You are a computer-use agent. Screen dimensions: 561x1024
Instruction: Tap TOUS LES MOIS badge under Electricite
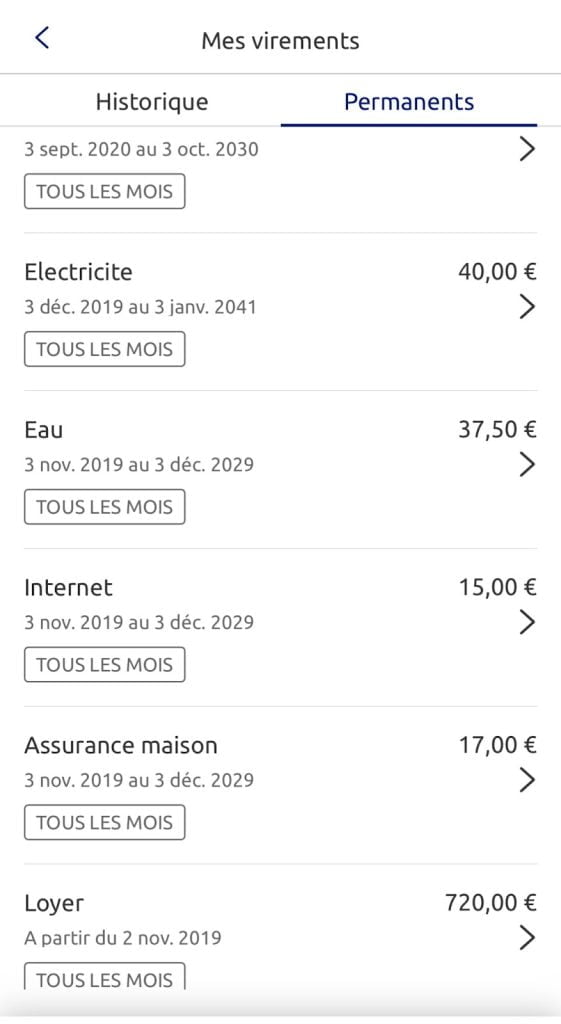pos(104,349)
